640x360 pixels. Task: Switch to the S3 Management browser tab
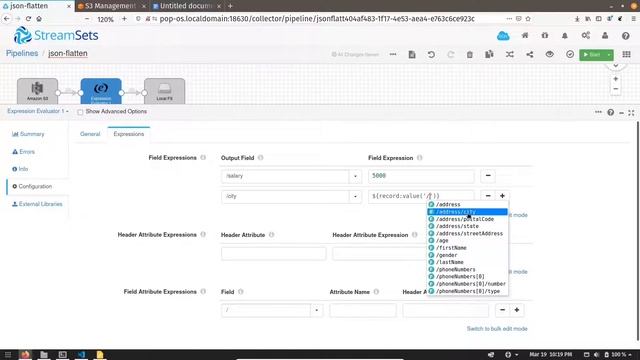tap(111, 6)
